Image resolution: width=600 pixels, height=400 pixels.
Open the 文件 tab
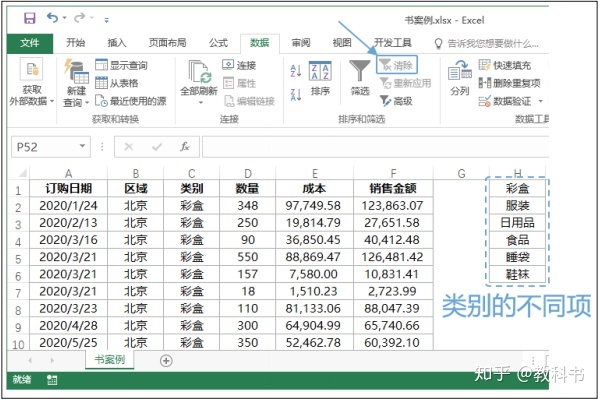[29, 43]
